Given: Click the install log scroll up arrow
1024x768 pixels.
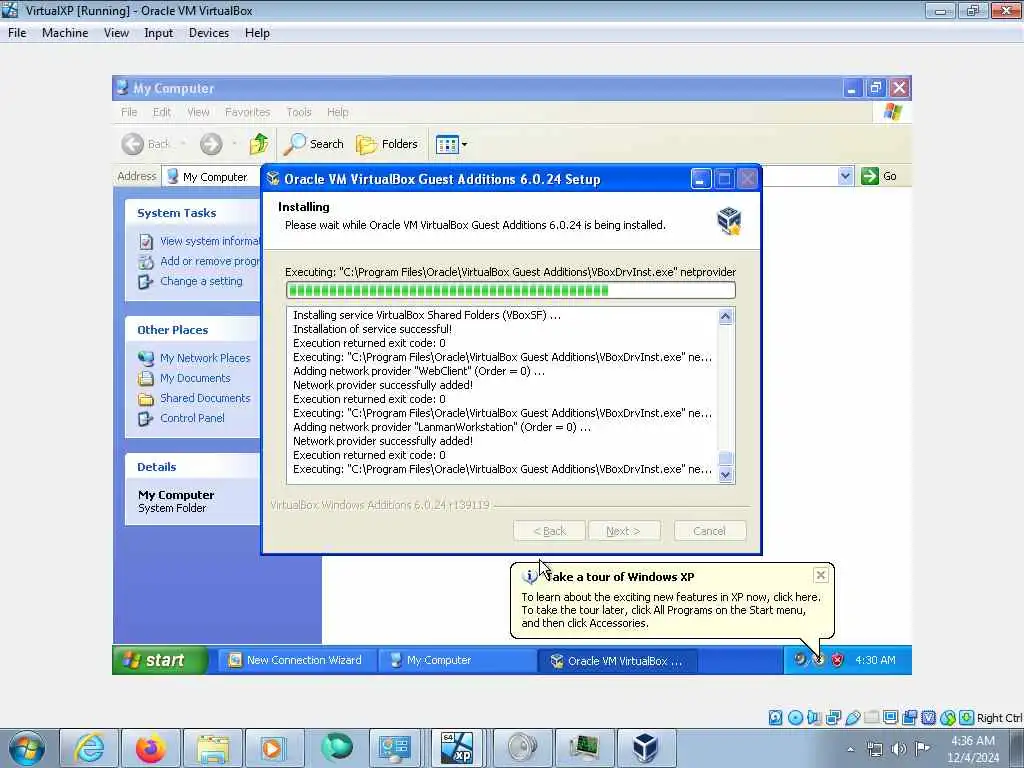Looking at the screenshot, I should 726,317.
